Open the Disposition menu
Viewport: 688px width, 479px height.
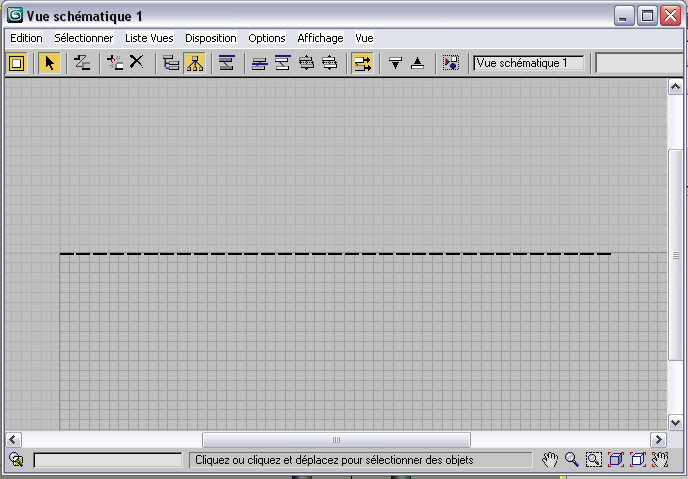click(211, 38)
